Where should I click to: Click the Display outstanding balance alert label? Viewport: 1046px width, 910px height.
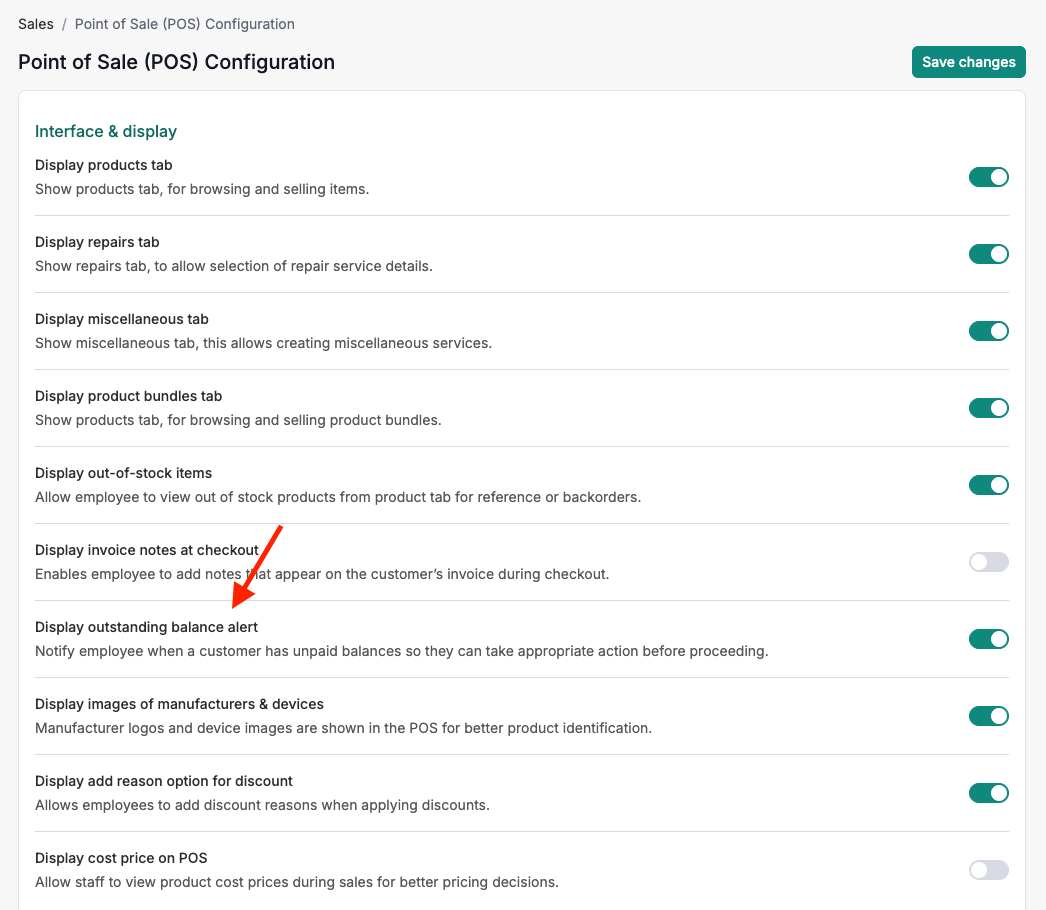pos(146,627)
